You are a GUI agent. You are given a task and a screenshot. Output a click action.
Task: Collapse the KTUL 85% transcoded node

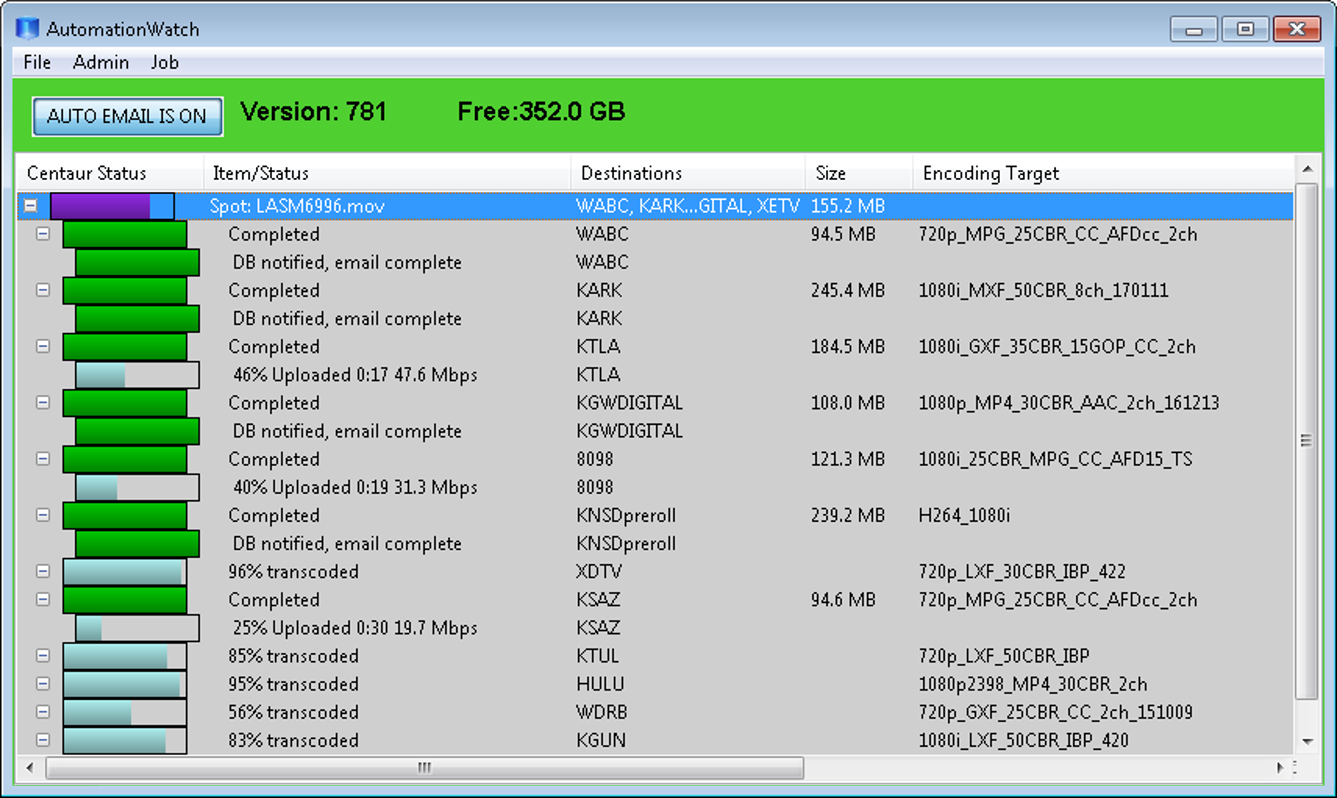click(x=43, y=656)
